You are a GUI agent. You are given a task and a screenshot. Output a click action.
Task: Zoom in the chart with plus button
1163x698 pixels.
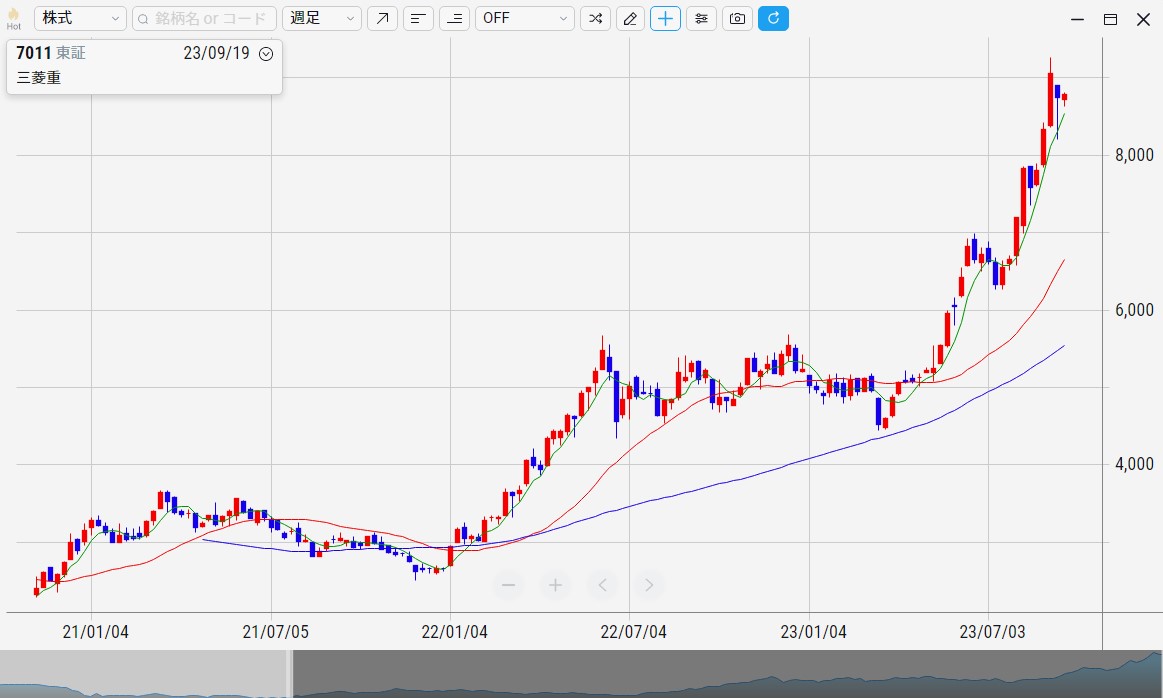[x=555, y=585]
